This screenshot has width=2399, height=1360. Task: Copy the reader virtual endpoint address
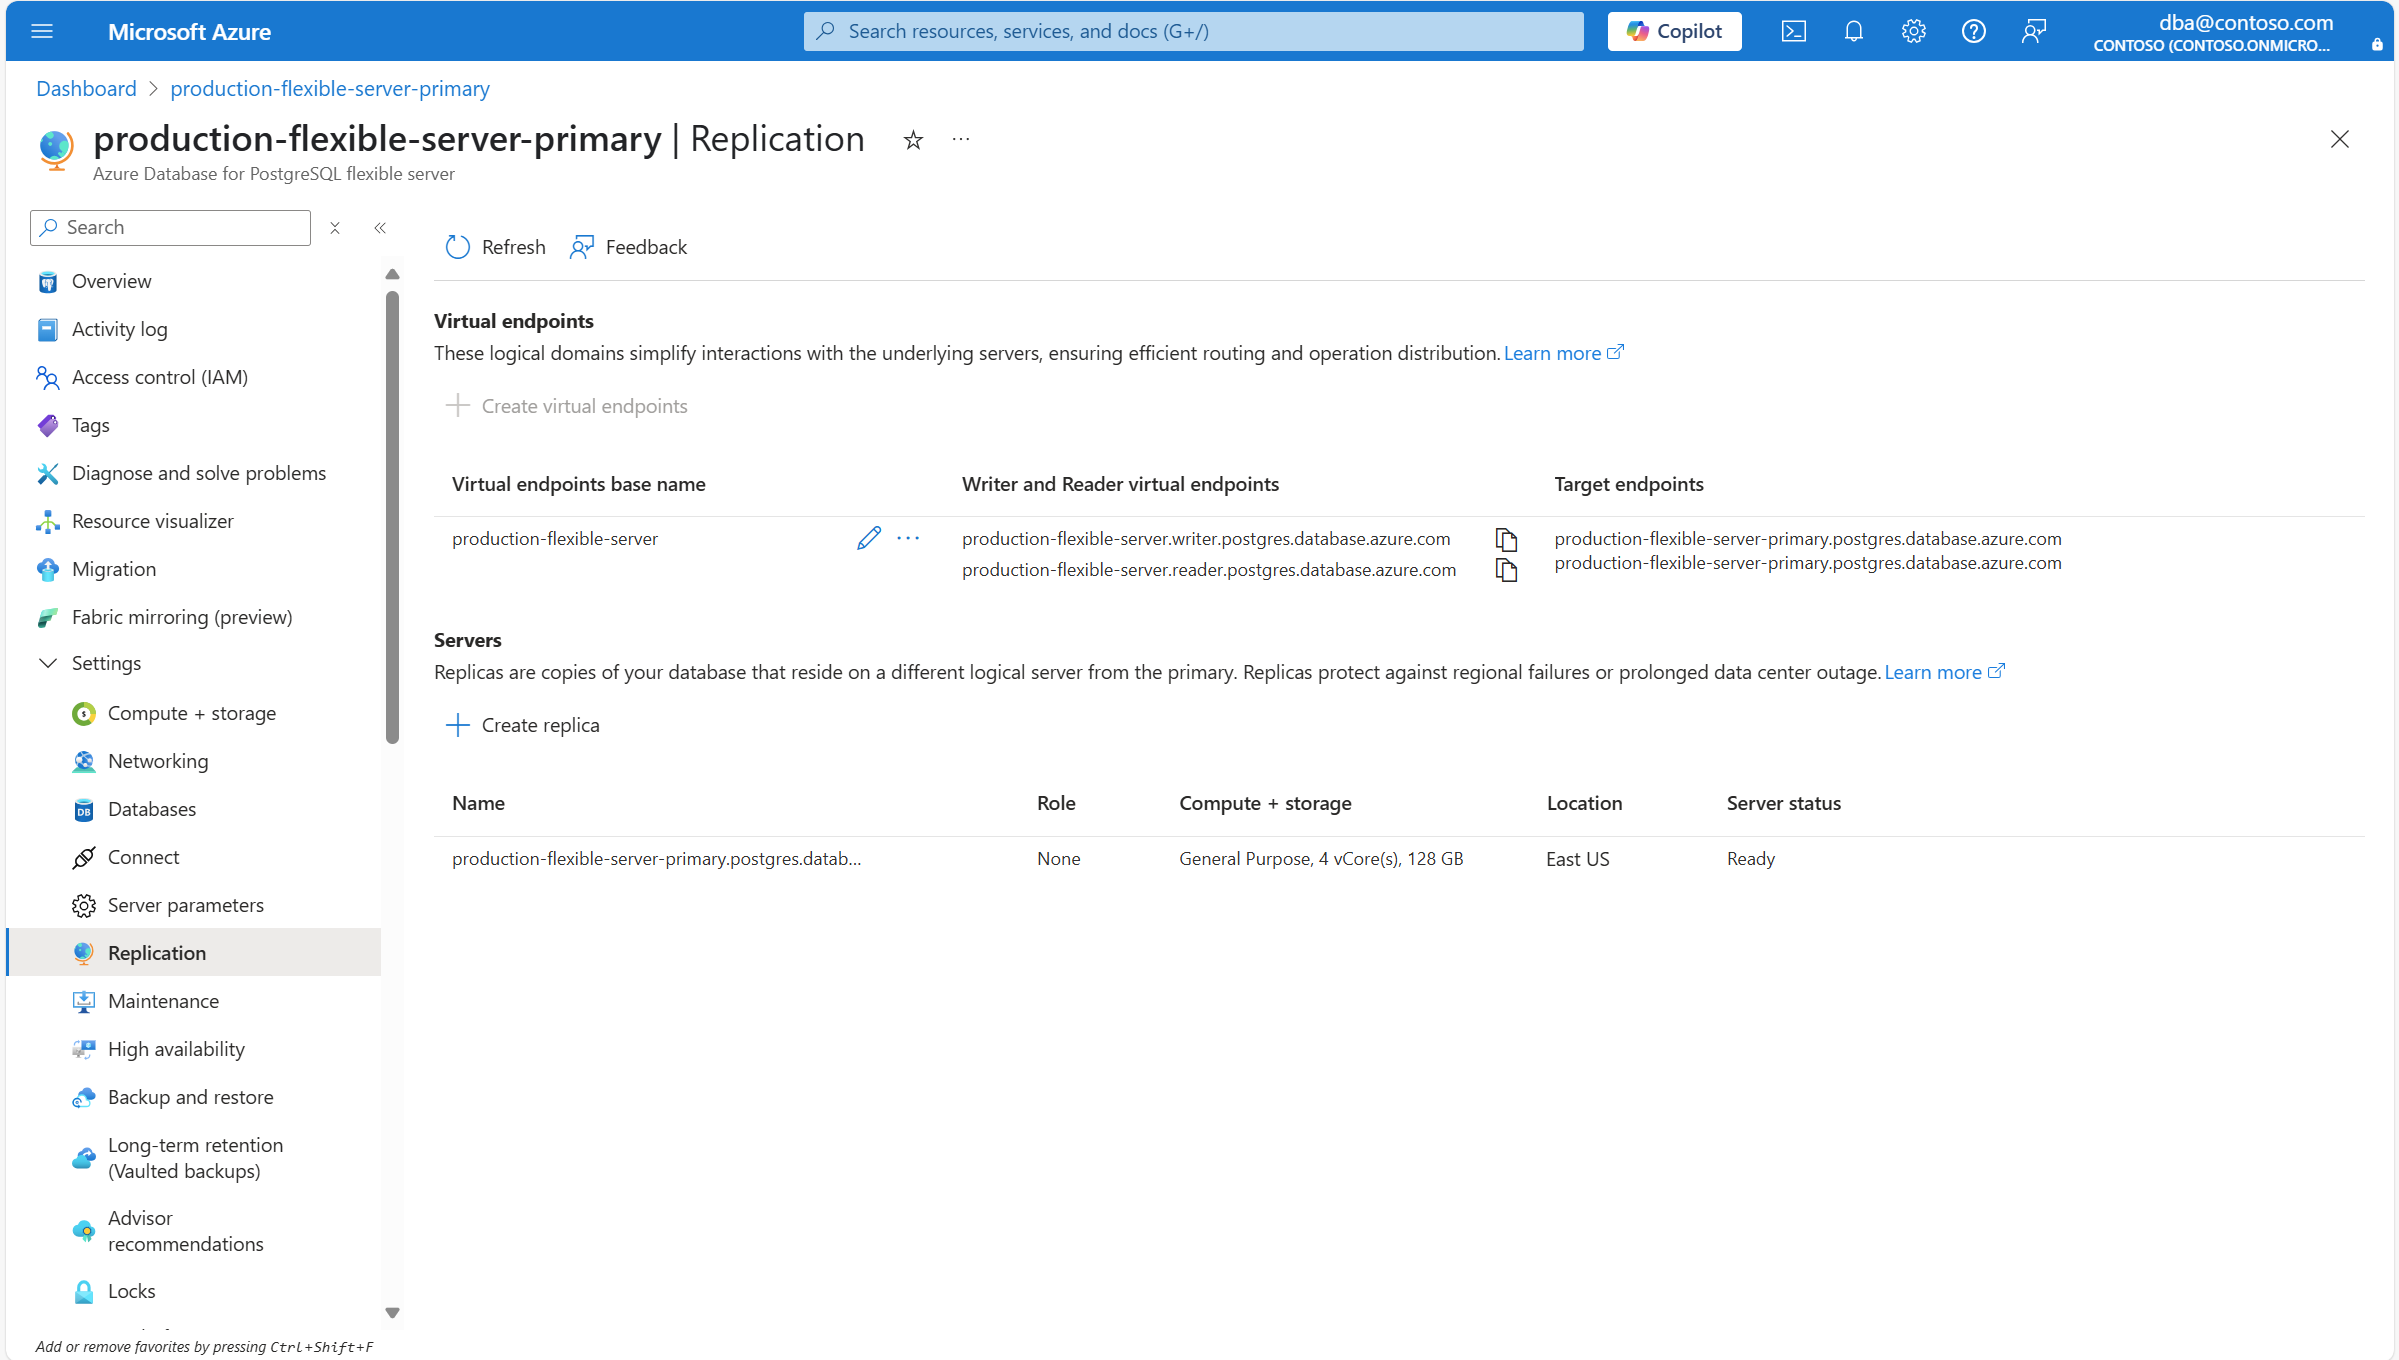tap(1506, 570)
